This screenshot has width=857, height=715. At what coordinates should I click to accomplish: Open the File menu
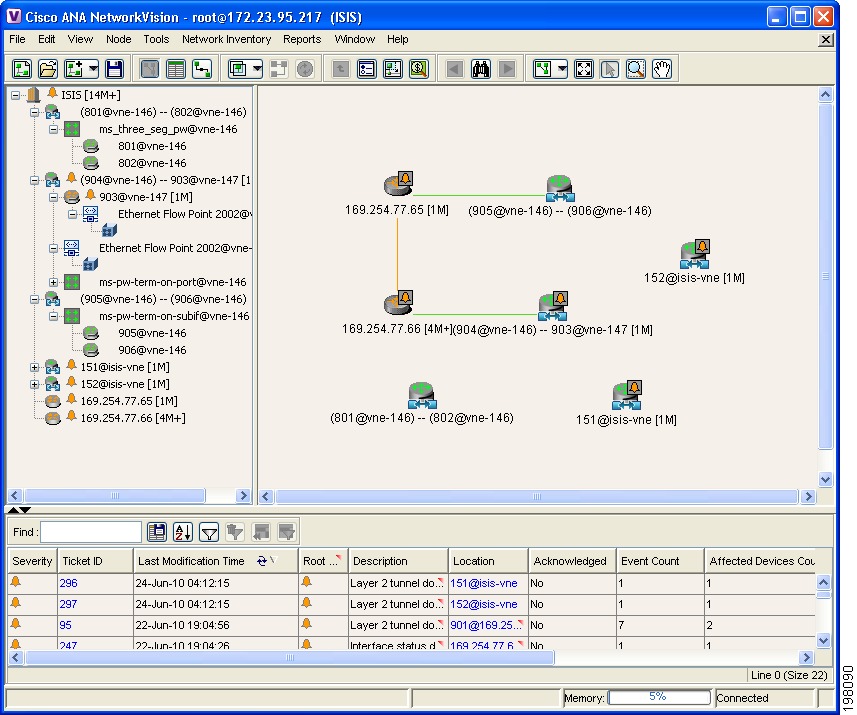pyautogui.click(x=17, y=39)
